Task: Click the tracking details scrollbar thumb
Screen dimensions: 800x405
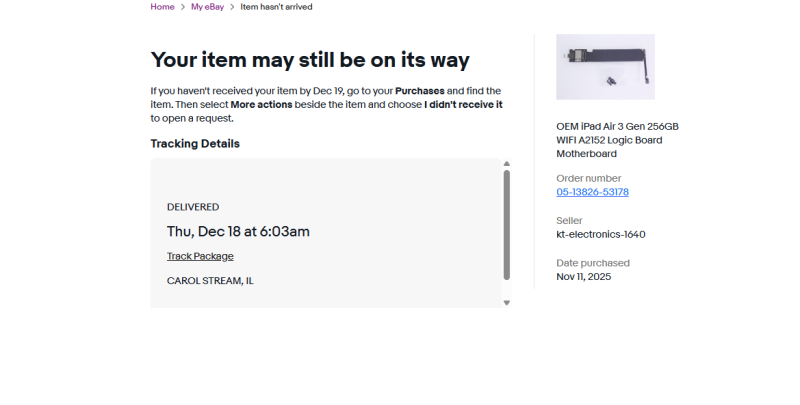Action: click(507, 225)
